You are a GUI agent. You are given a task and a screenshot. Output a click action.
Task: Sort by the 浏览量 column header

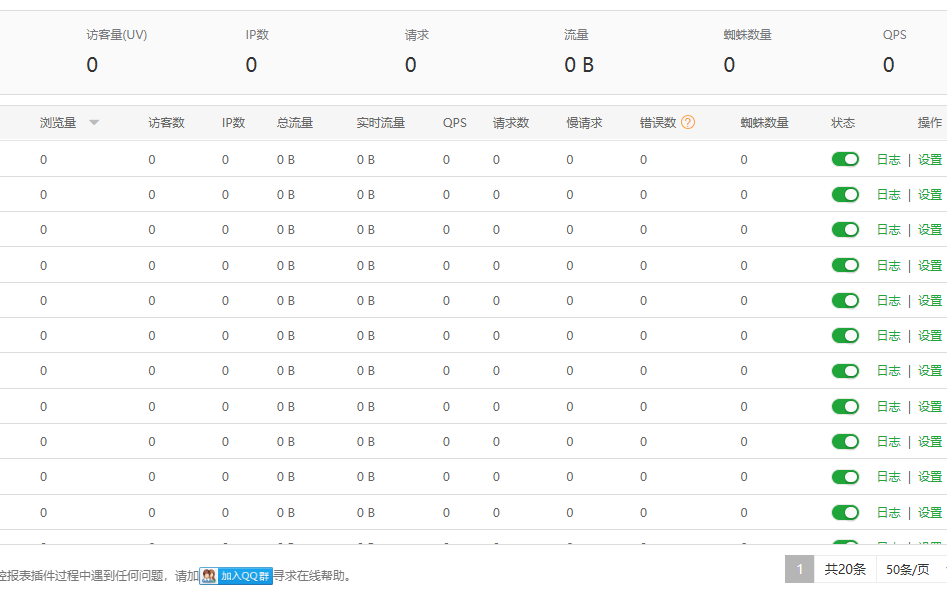coord(58,123)
